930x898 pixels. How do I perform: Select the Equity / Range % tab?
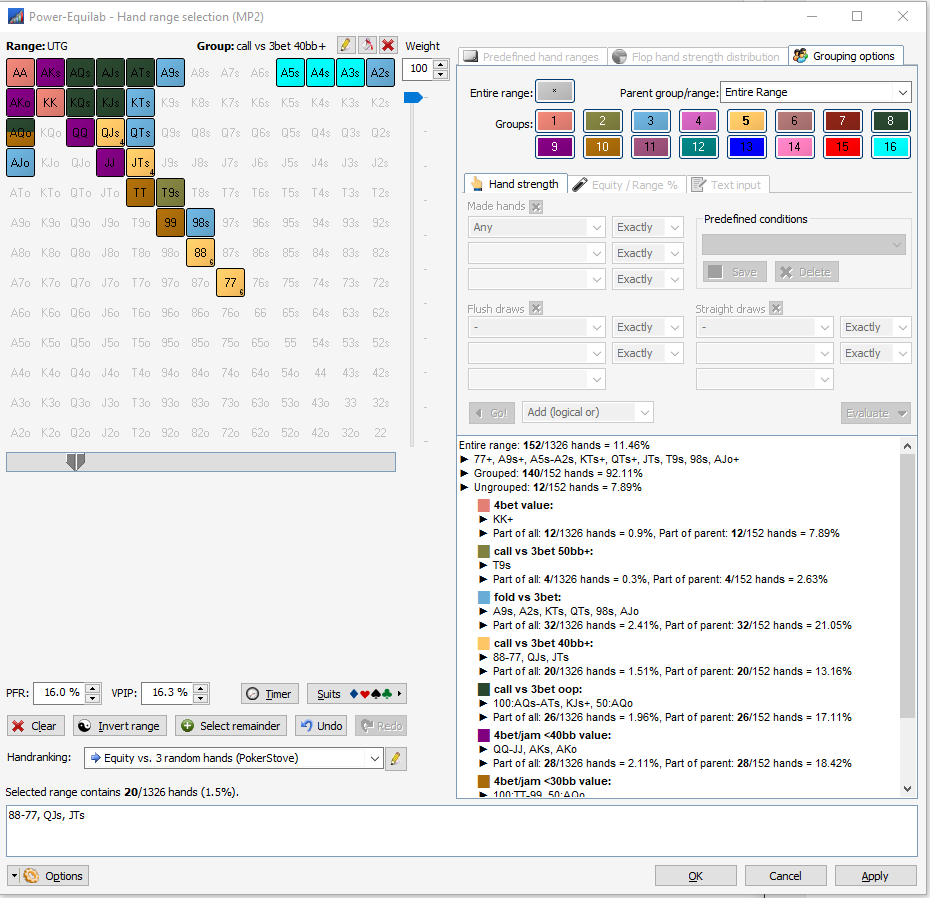[x=626, y=185]
